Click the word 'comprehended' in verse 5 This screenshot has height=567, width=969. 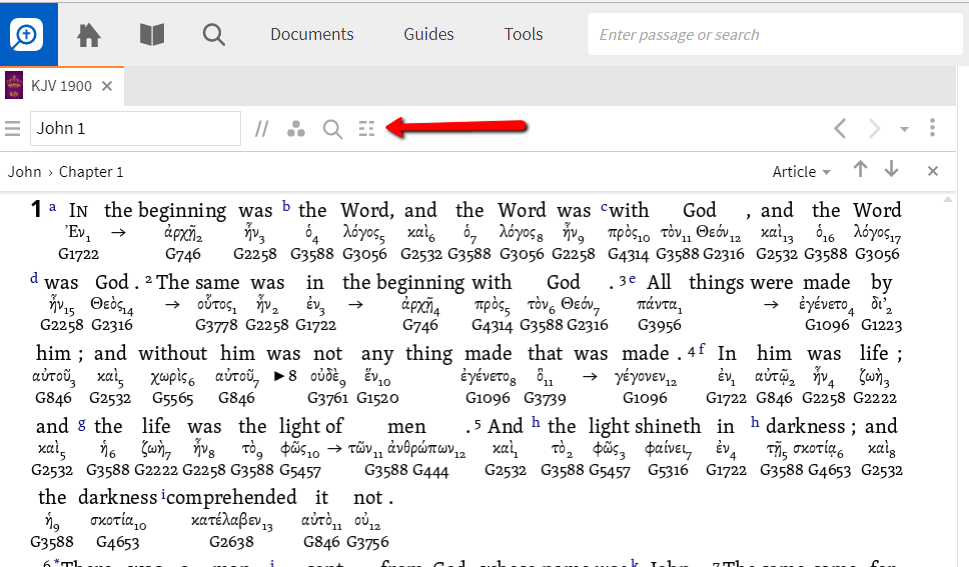point(232,497)
